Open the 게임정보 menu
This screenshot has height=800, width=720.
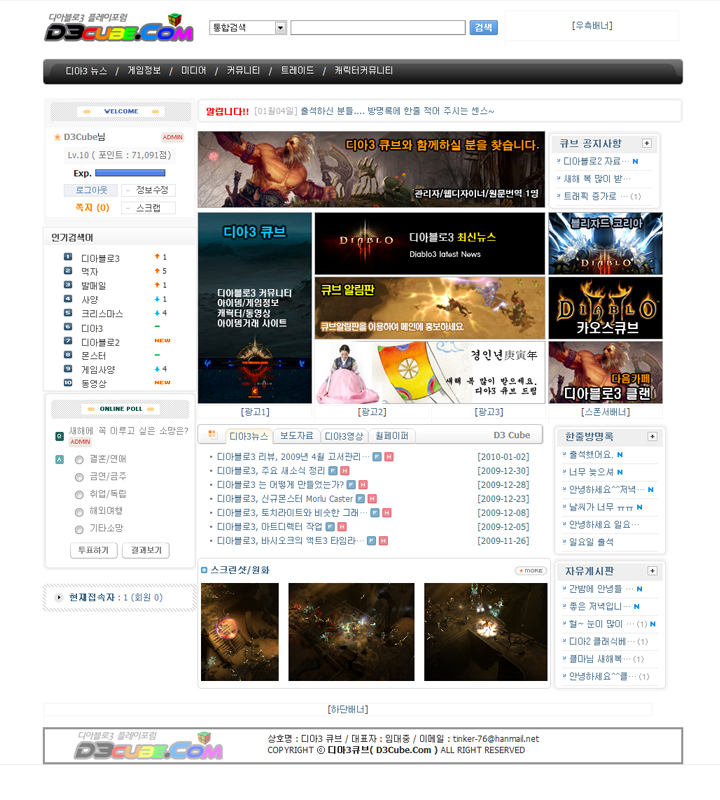(144, 71)
